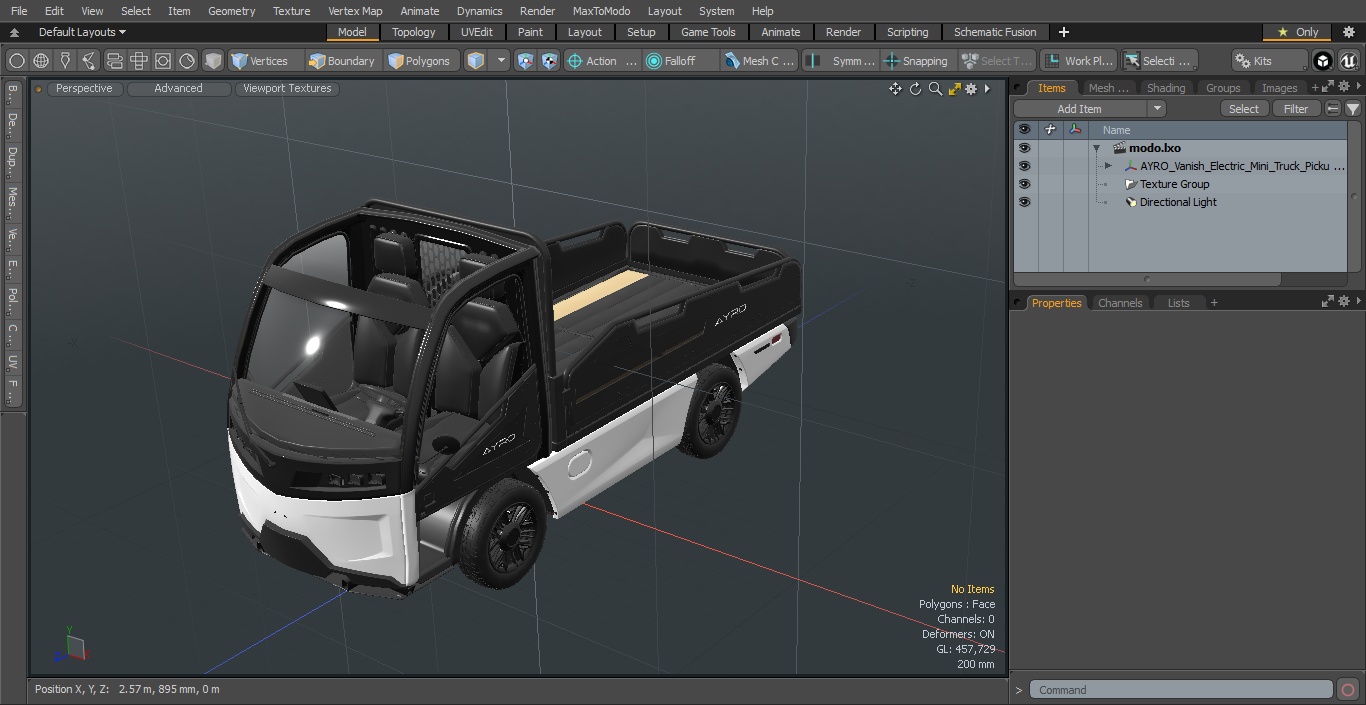Open the dropdown arrow next to cube icon
Screen dimensions: 1366x705
[x=502, y=61]
